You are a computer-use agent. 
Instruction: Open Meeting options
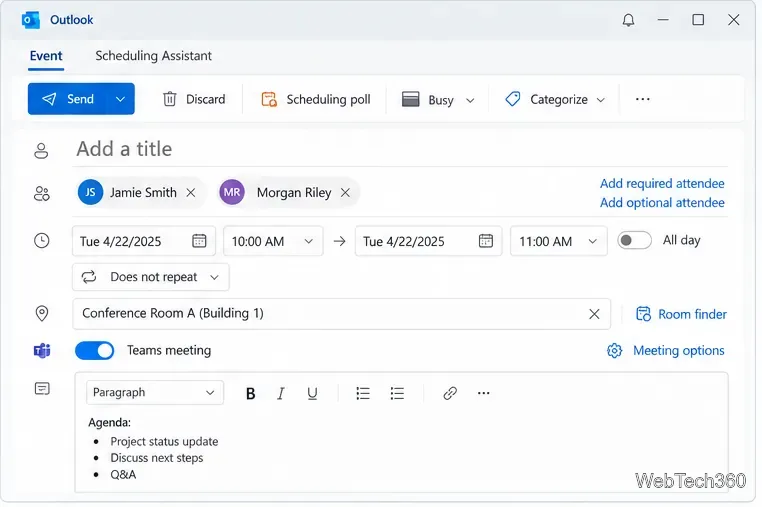(666, 350)
